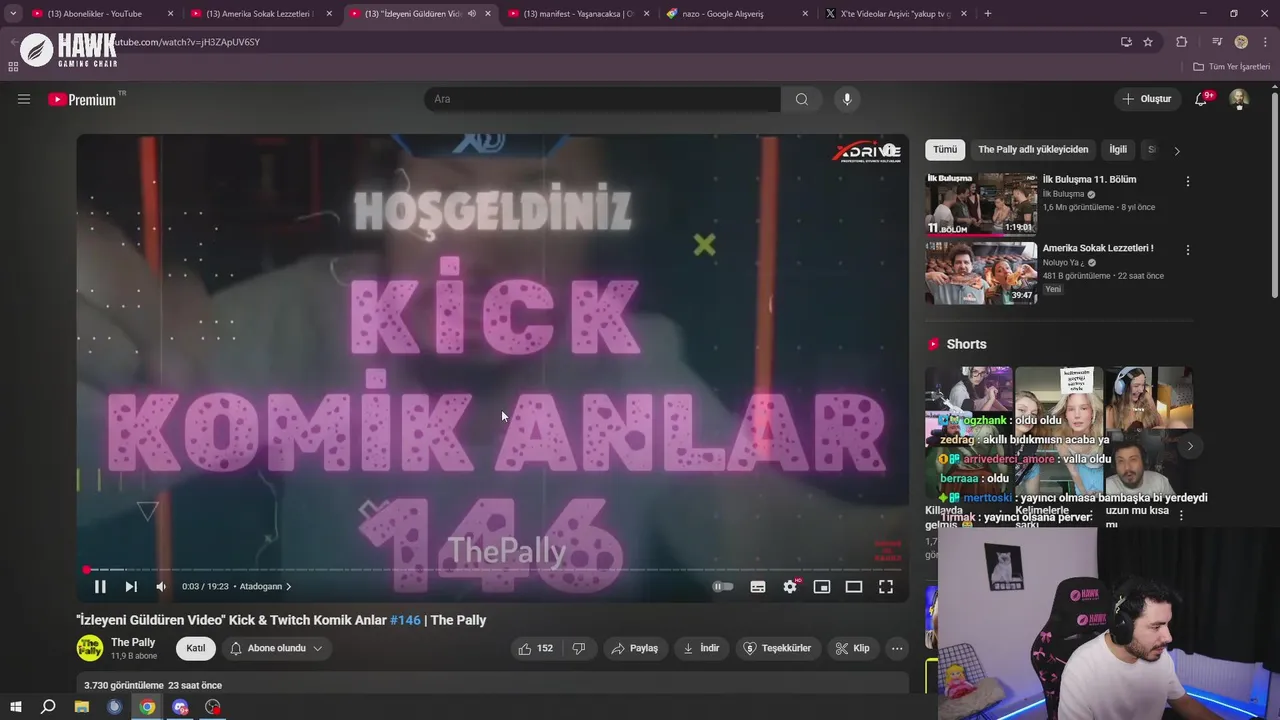Click the Oluştur create button

pyautogui.click(x=1146, y=99)
